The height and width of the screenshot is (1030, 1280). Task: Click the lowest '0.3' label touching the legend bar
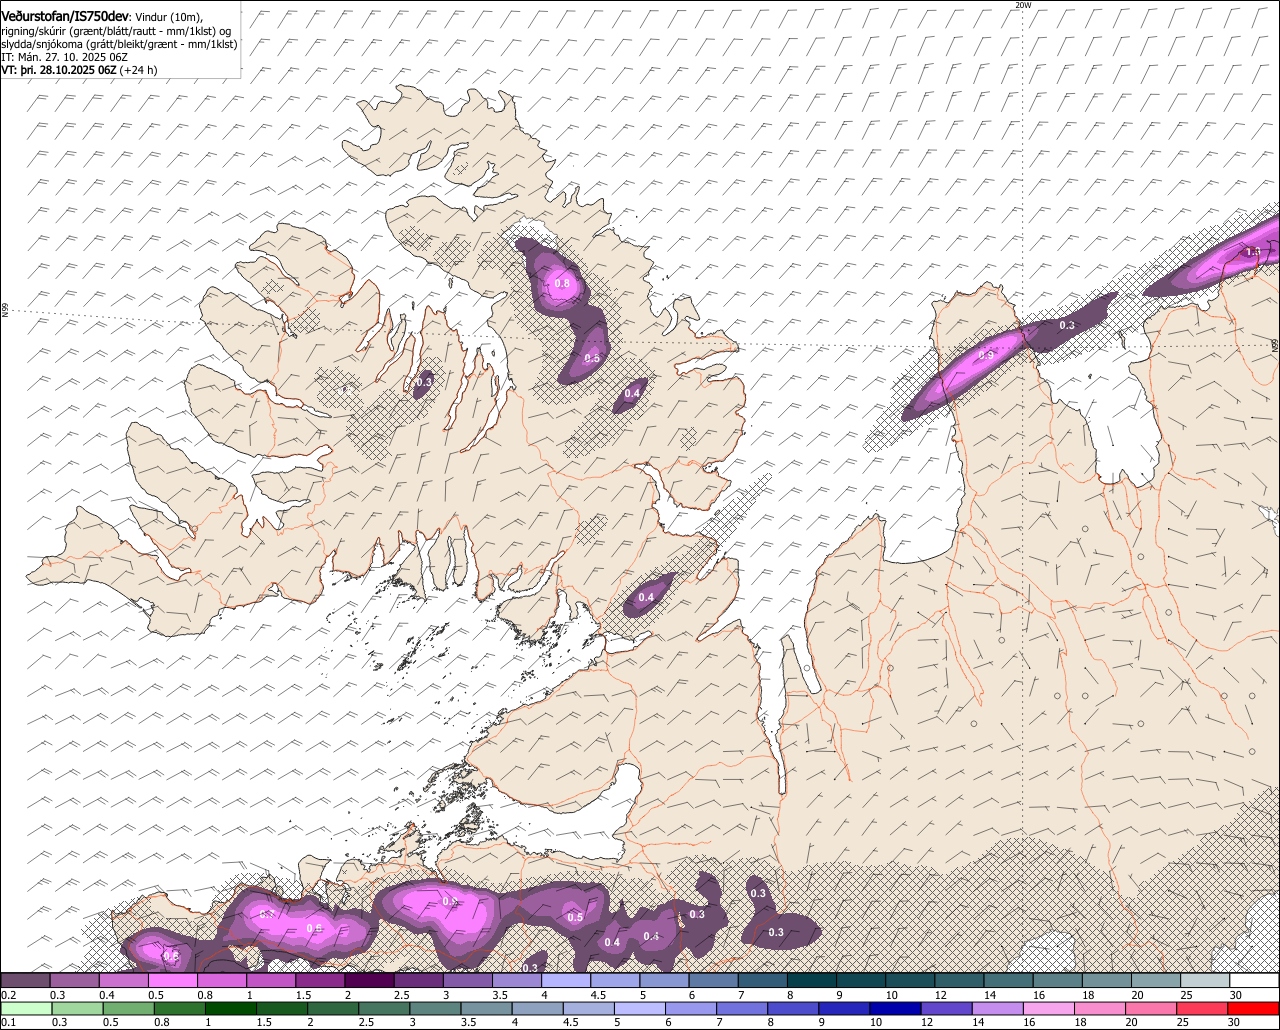[x=530, y=967]
